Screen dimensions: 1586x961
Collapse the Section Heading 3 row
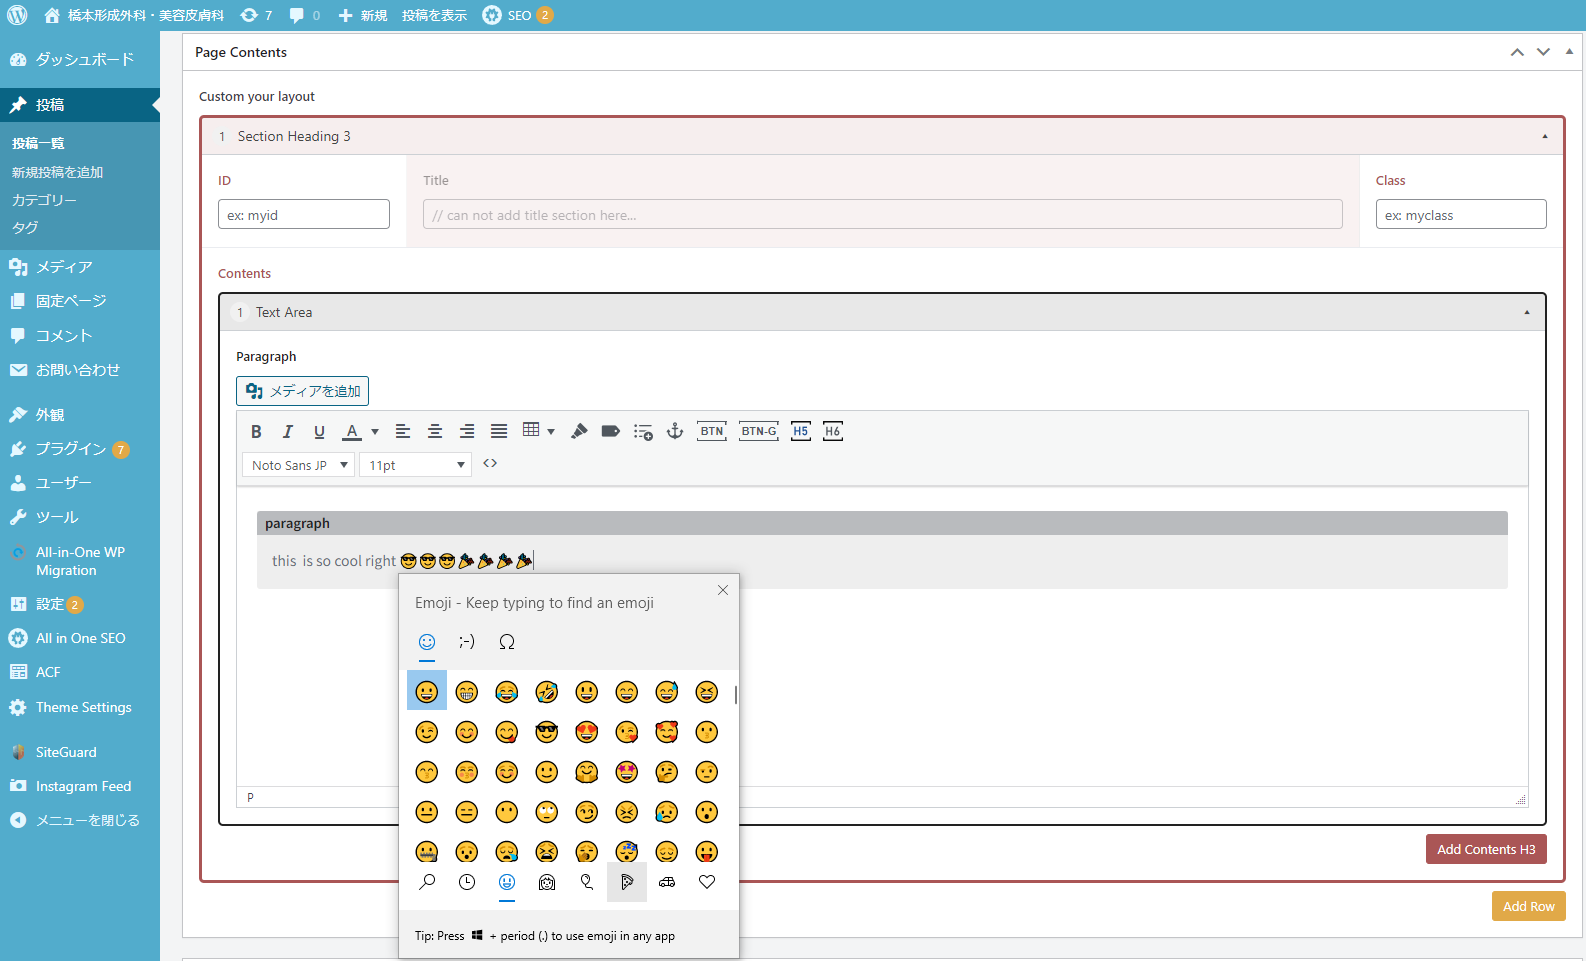(x=1545, y=137)
